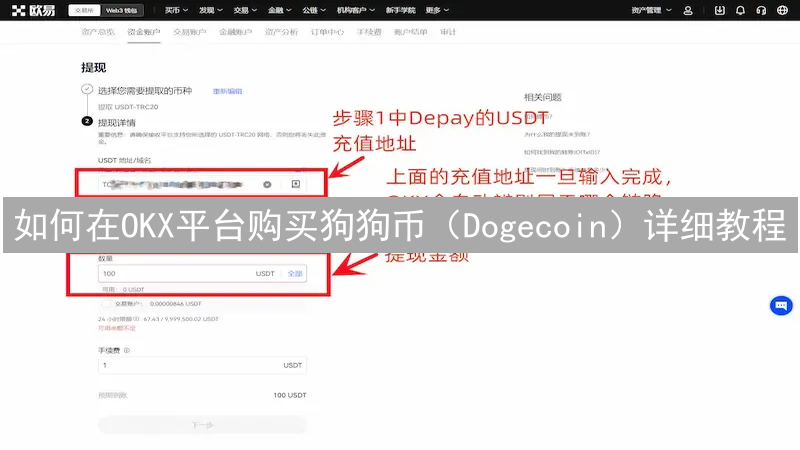Click the 提现详情 step heading
800x450 pixels.
click(x=117, y=123)
